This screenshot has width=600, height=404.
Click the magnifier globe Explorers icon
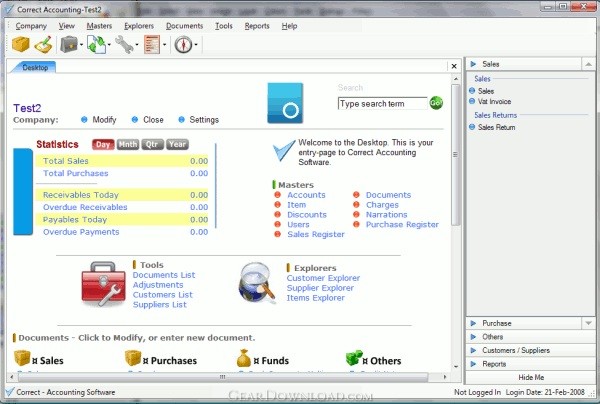[257, 283]
